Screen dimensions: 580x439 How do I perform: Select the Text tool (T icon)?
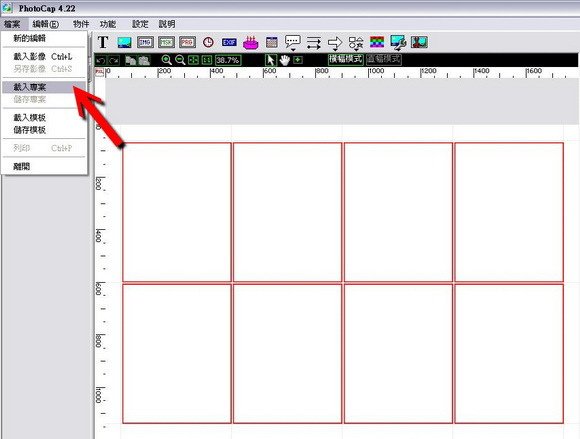pos(103,43)
